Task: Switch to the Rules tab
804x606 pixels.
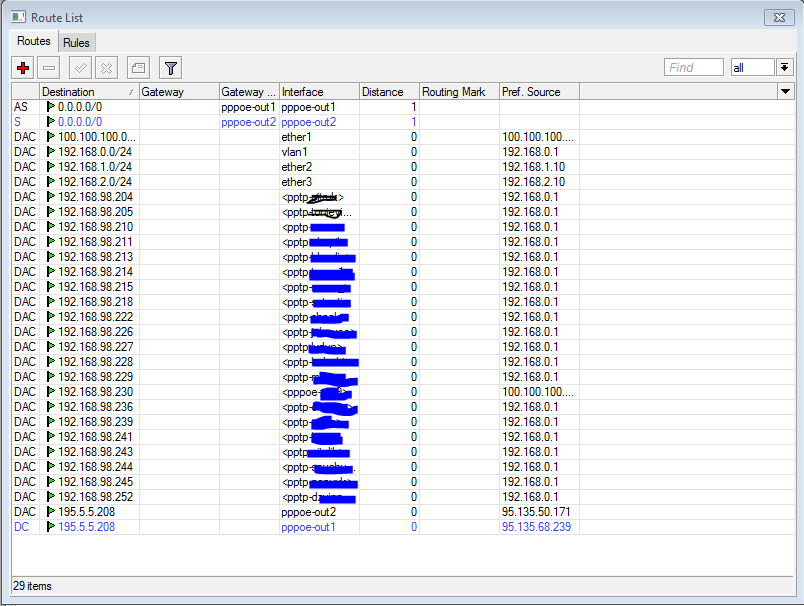Action: 76,42
